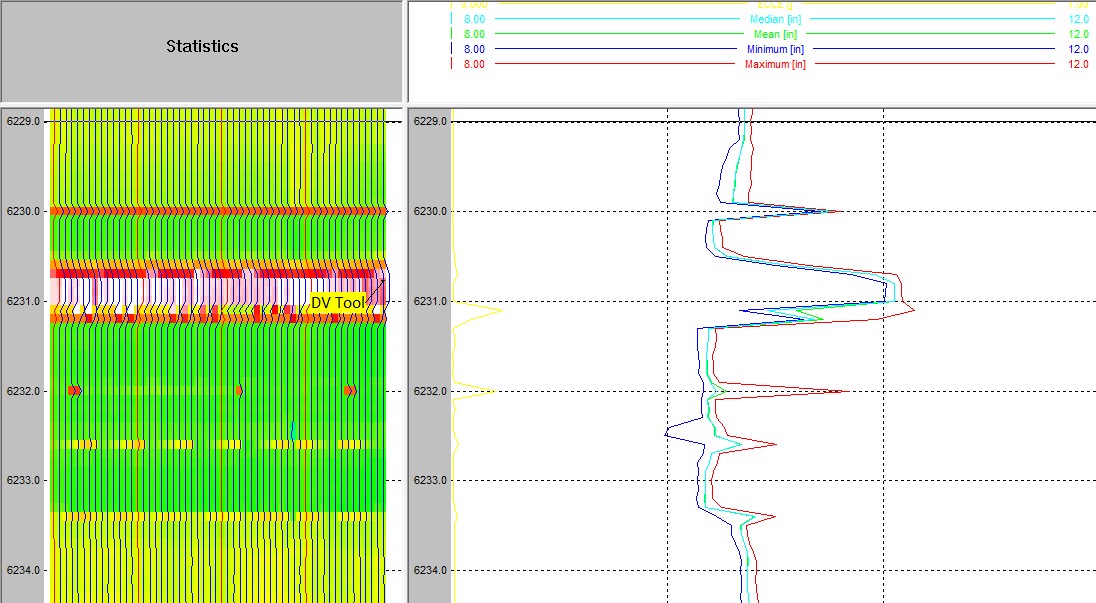The height and width of the screenshot is (603, 1096).
Task: Select the Minimum [in] curve label
Action: [x=775, y=49]
